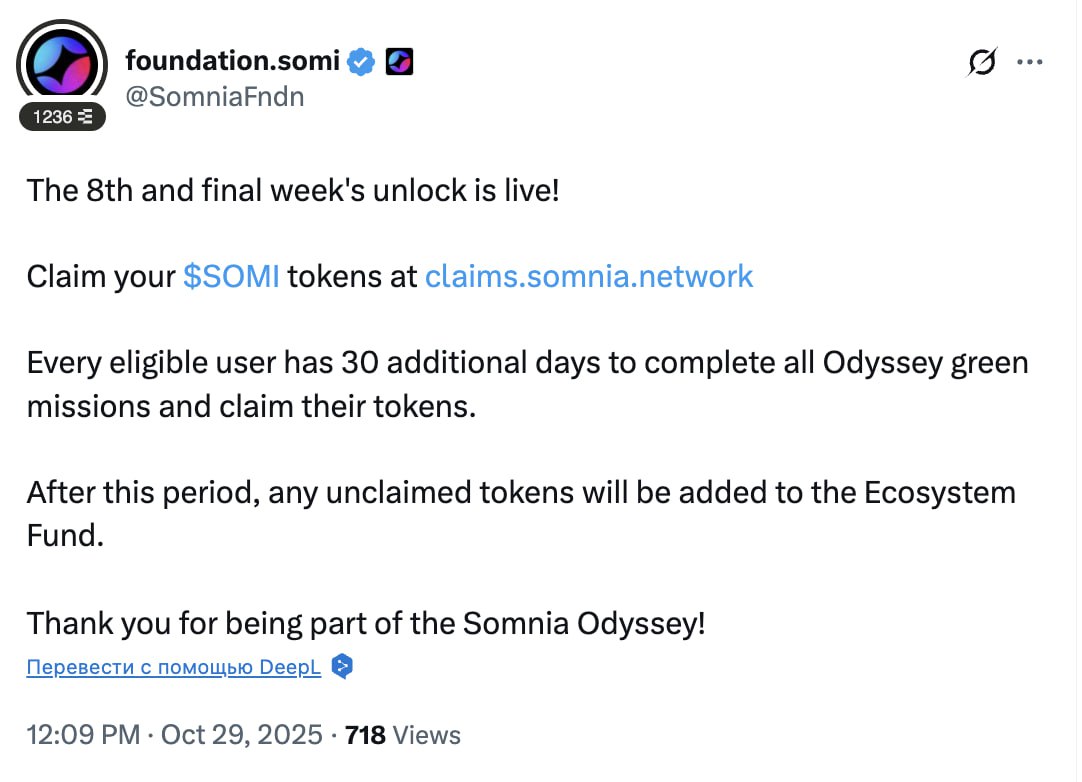Click the DeepL hexagon logo icon
Screen dimensions: 1082x782
(x=342, y=667)
